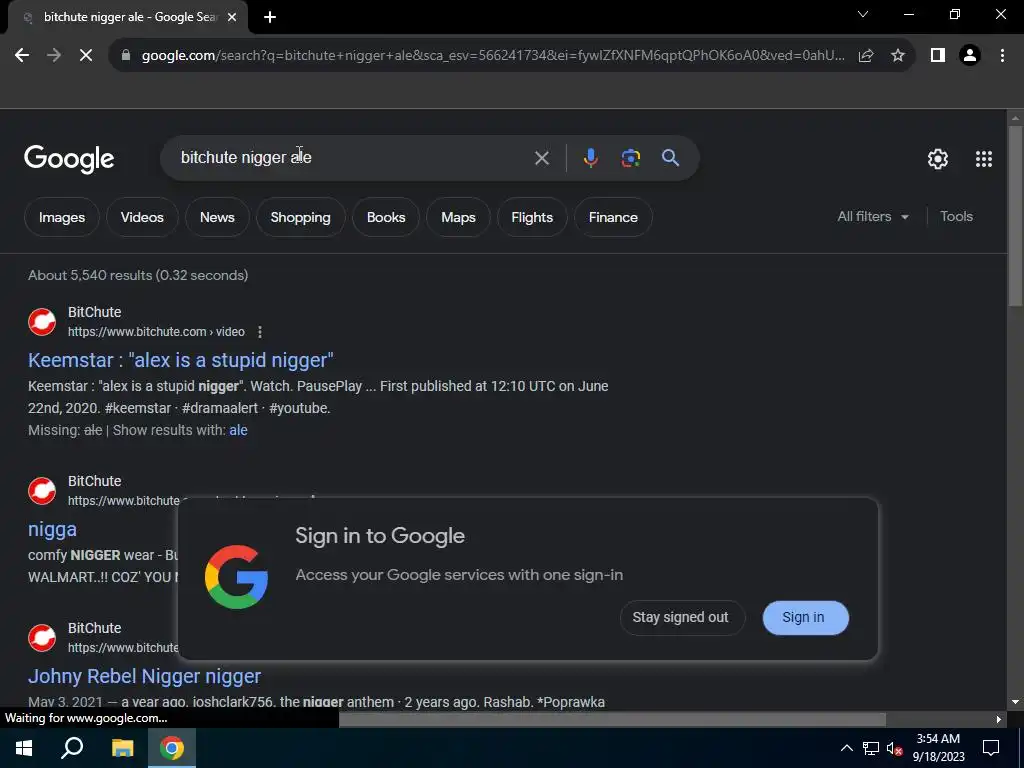Click the BitChute favicon of Johny Rebel result
The image size is (1024, 768).
click(x=42, y=638)
